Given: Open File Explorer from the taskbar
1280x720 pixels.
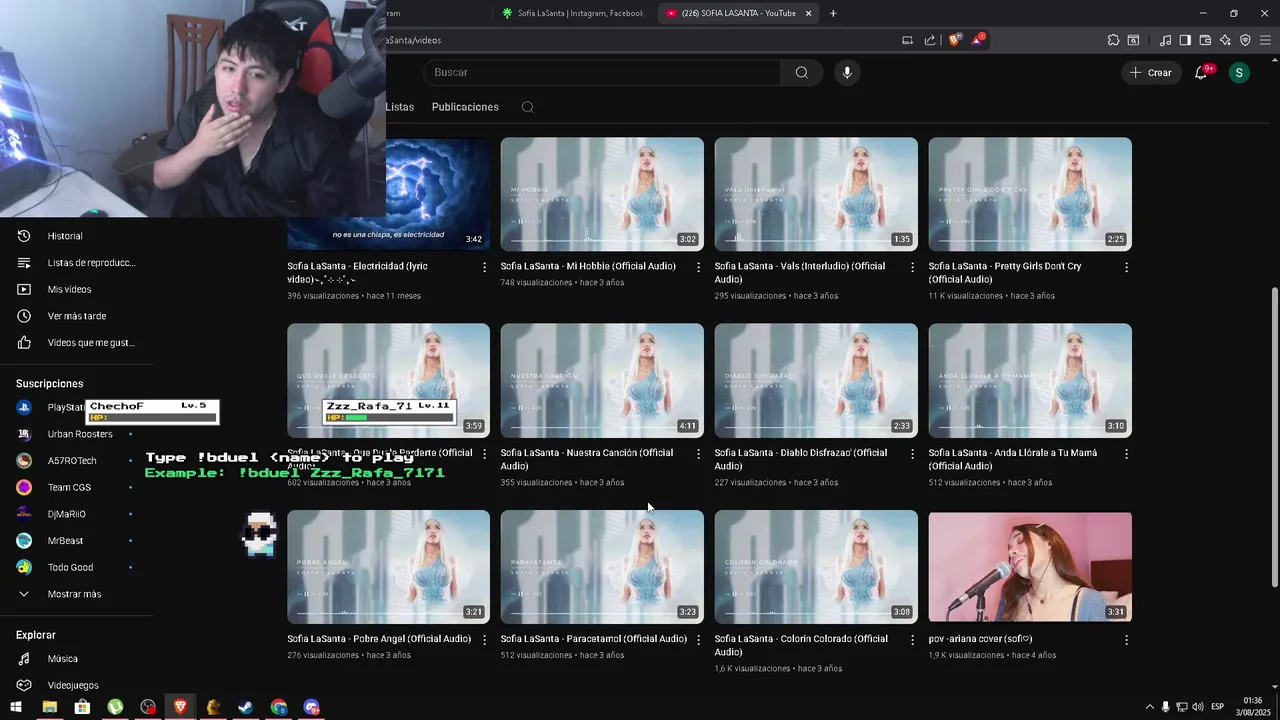Looking at the screenshot, I should [49, 707].
